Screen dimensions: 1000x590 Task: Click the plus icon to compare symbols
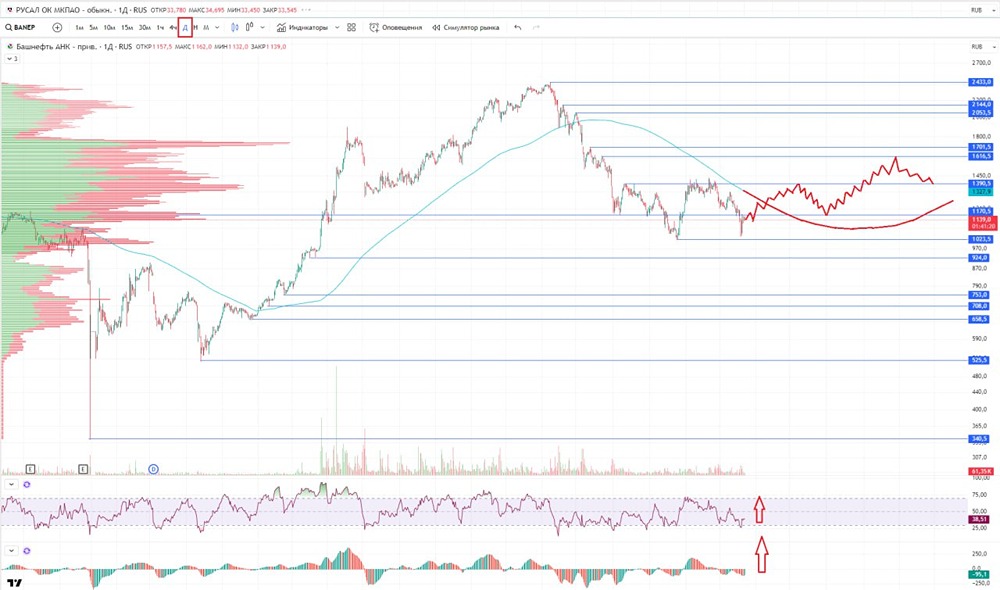pyautogui.click(x=57, y=27)
